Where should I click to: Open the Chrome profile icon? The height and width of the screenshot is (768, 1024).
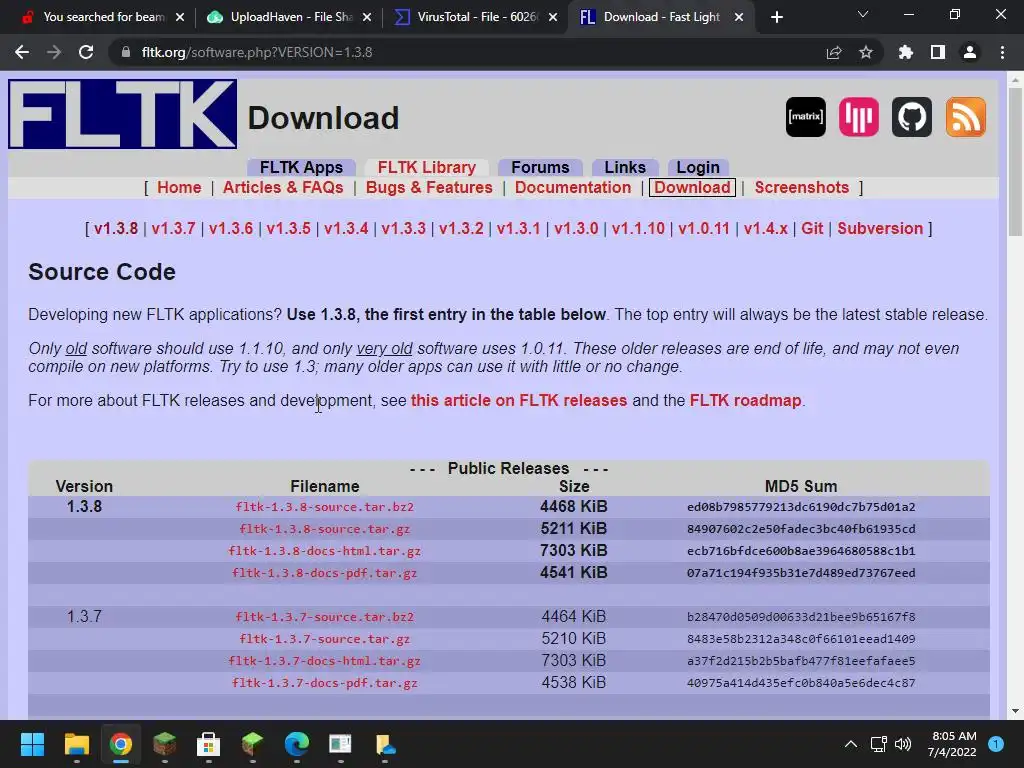[970, 52]
